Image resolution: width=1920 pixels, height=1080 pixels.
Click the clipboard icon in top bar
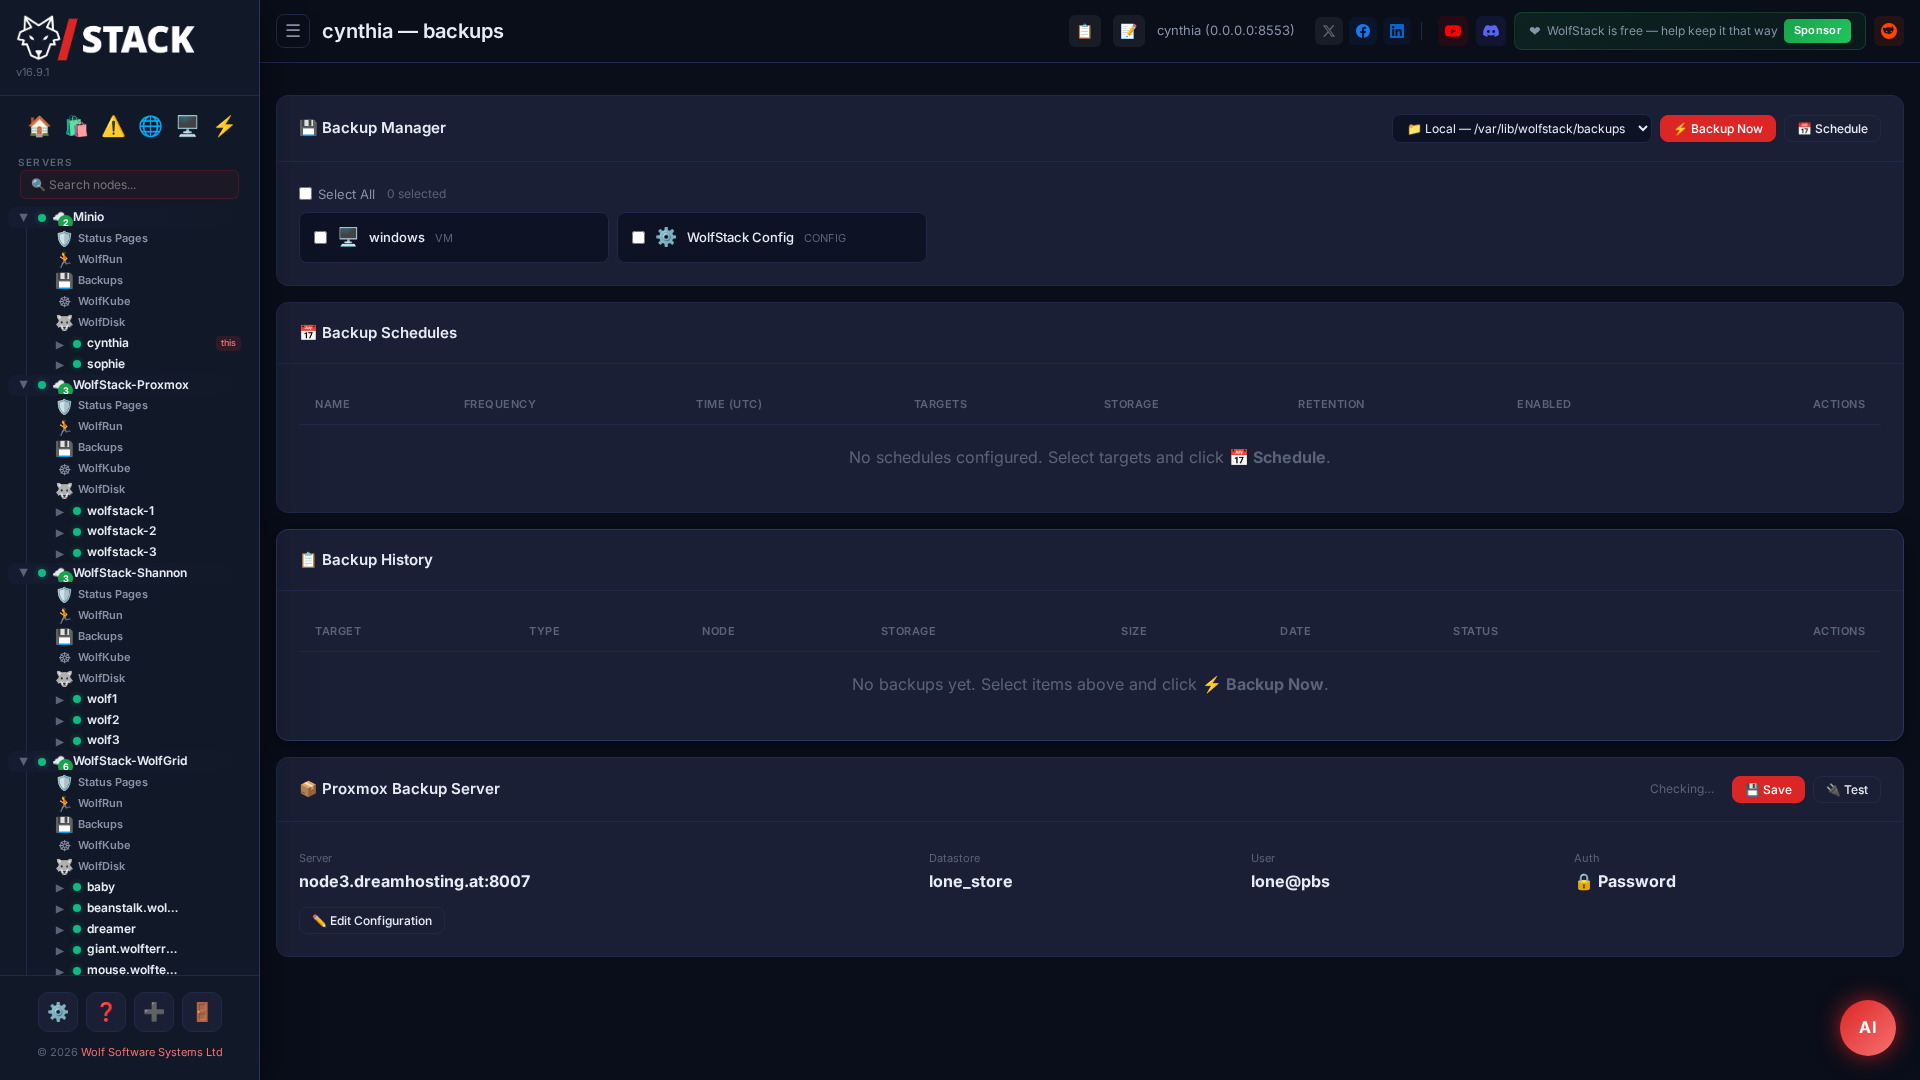tap(1085, 31)
